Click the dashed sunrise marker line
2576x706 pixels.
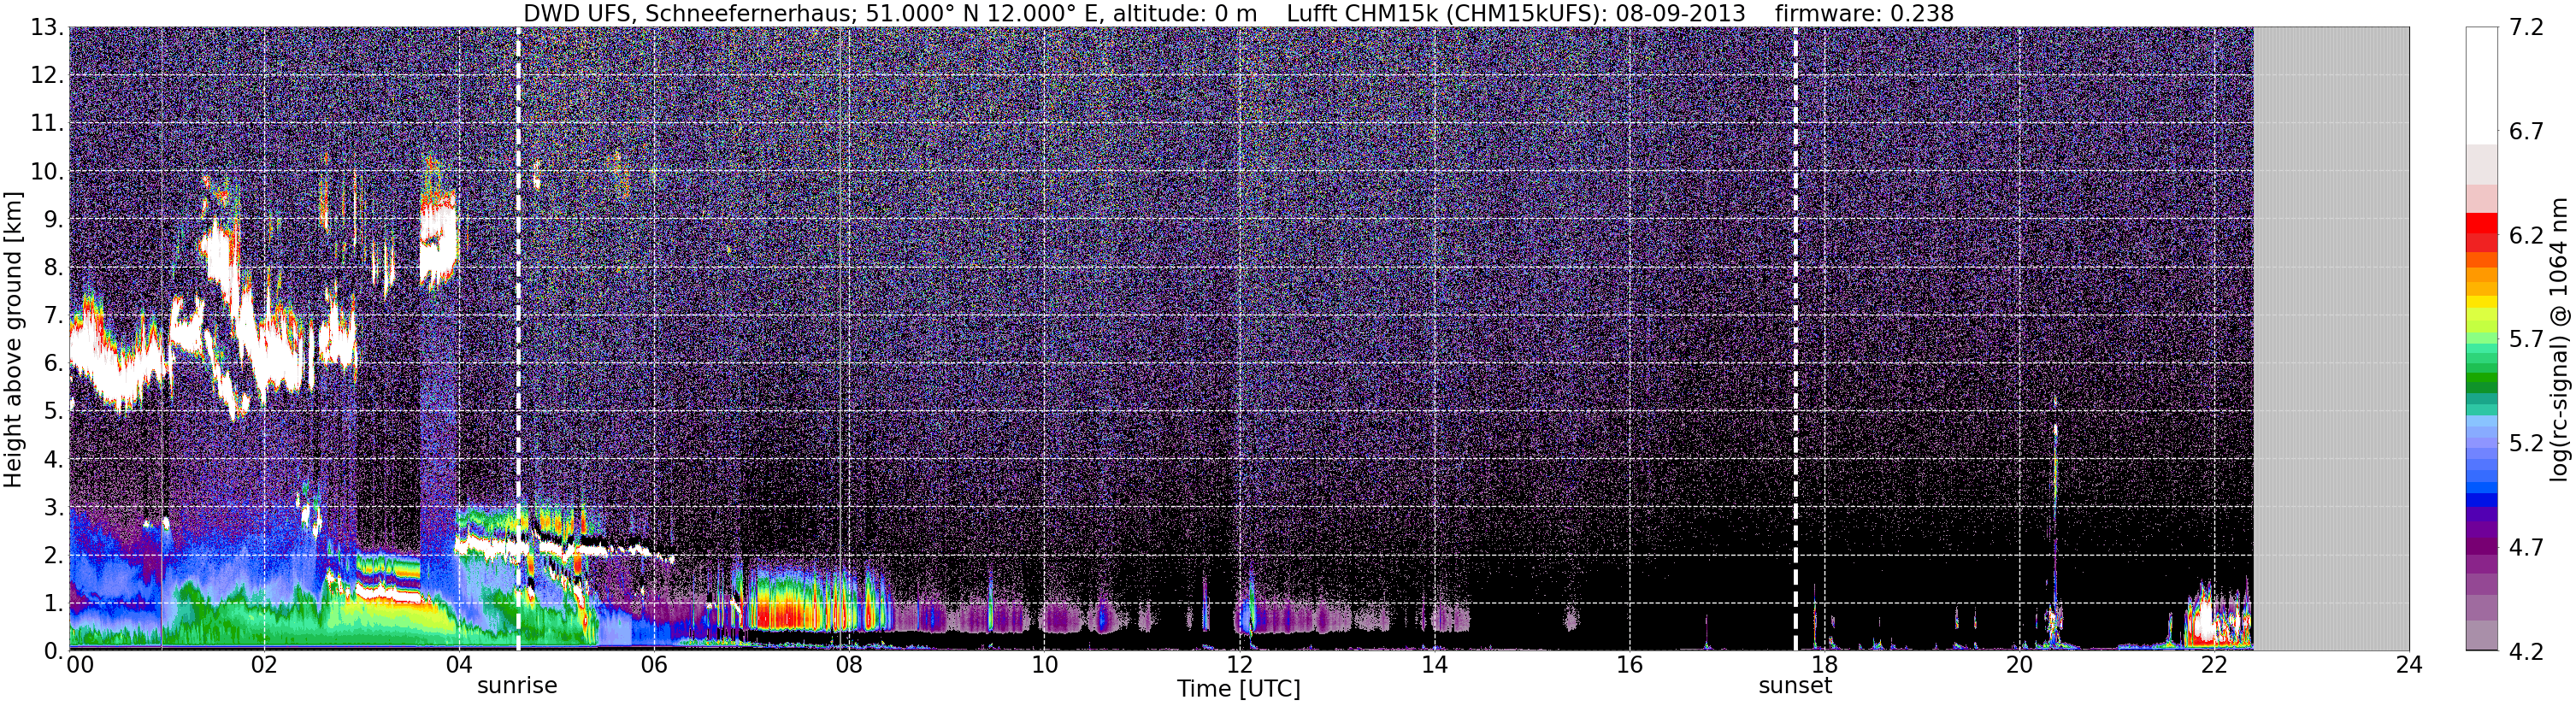click(x=518, y=339)
